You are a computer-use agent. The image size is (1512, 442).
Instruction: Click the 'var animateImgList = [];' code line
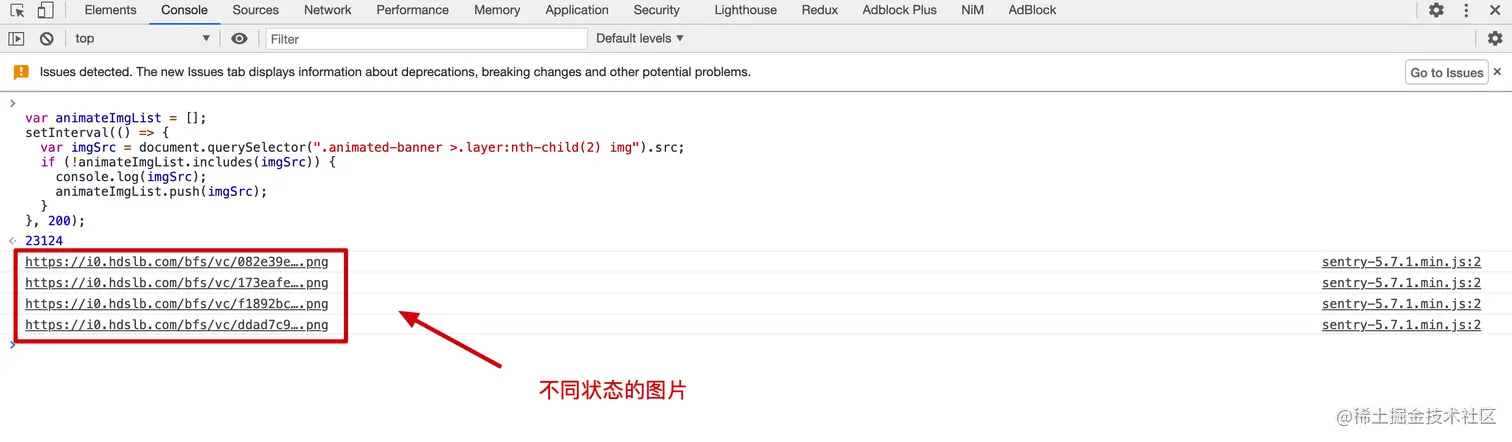coord(115,118)
